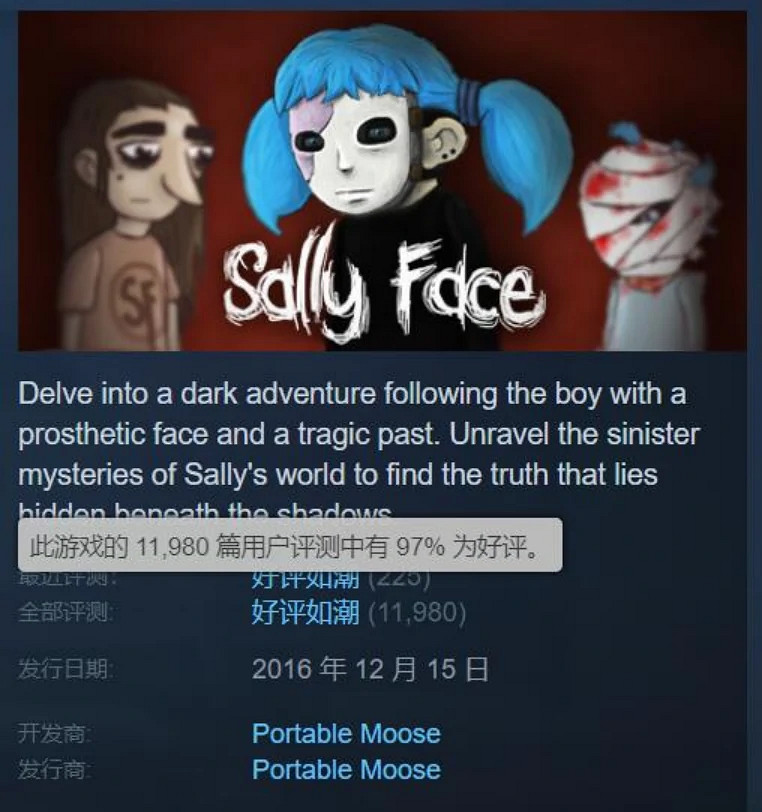The width and height of the screenshot is (762, 812).
Task: Click the 开发商 label
Action: pyautogui.click(x=54, y=733)
